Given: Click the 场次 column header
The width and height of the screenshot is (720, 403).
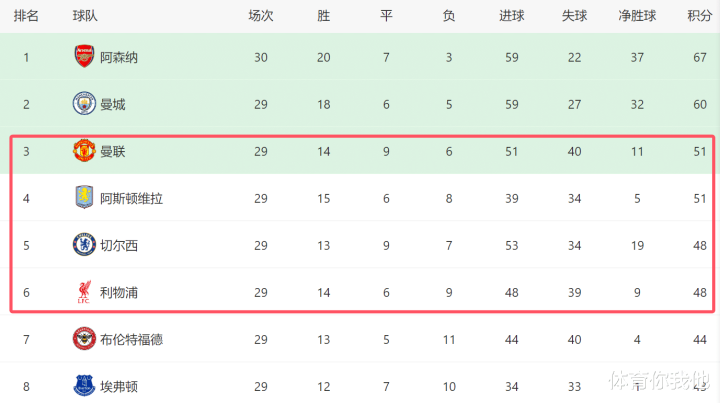Looking at the screenshot, I should click(261, 16).
